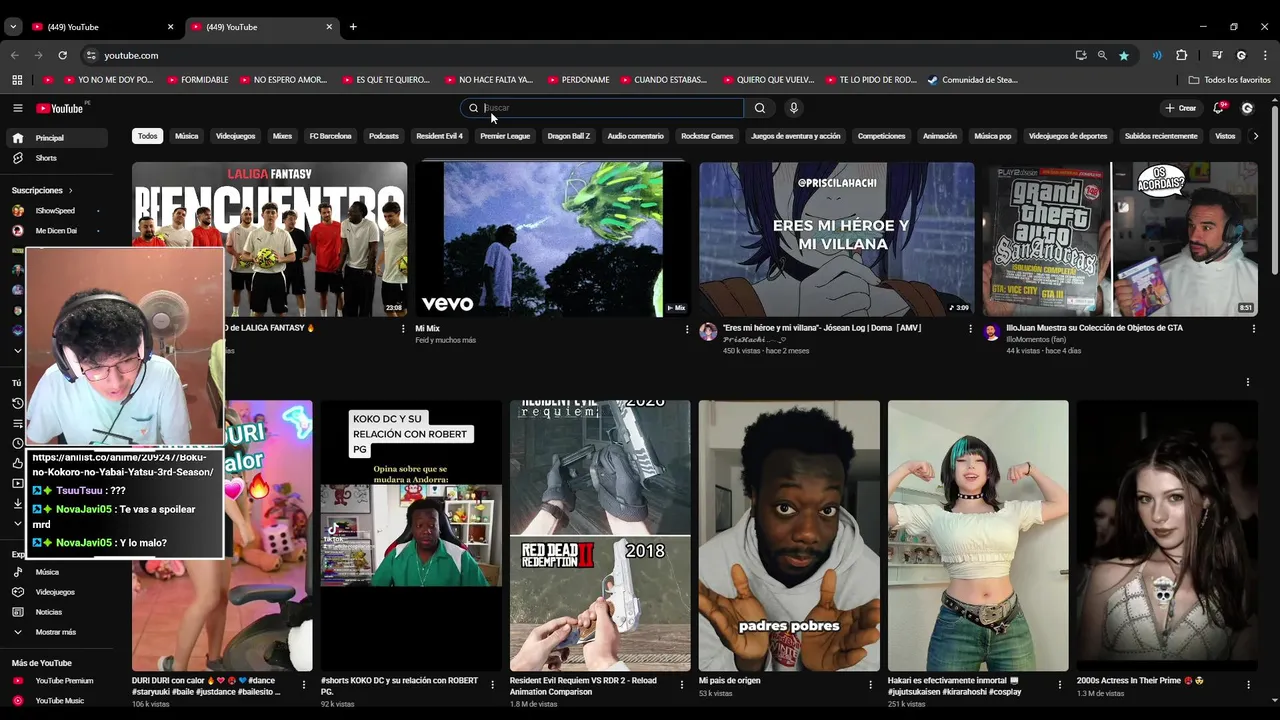Go to Principal in the sidebar

(x=55, y=138)
